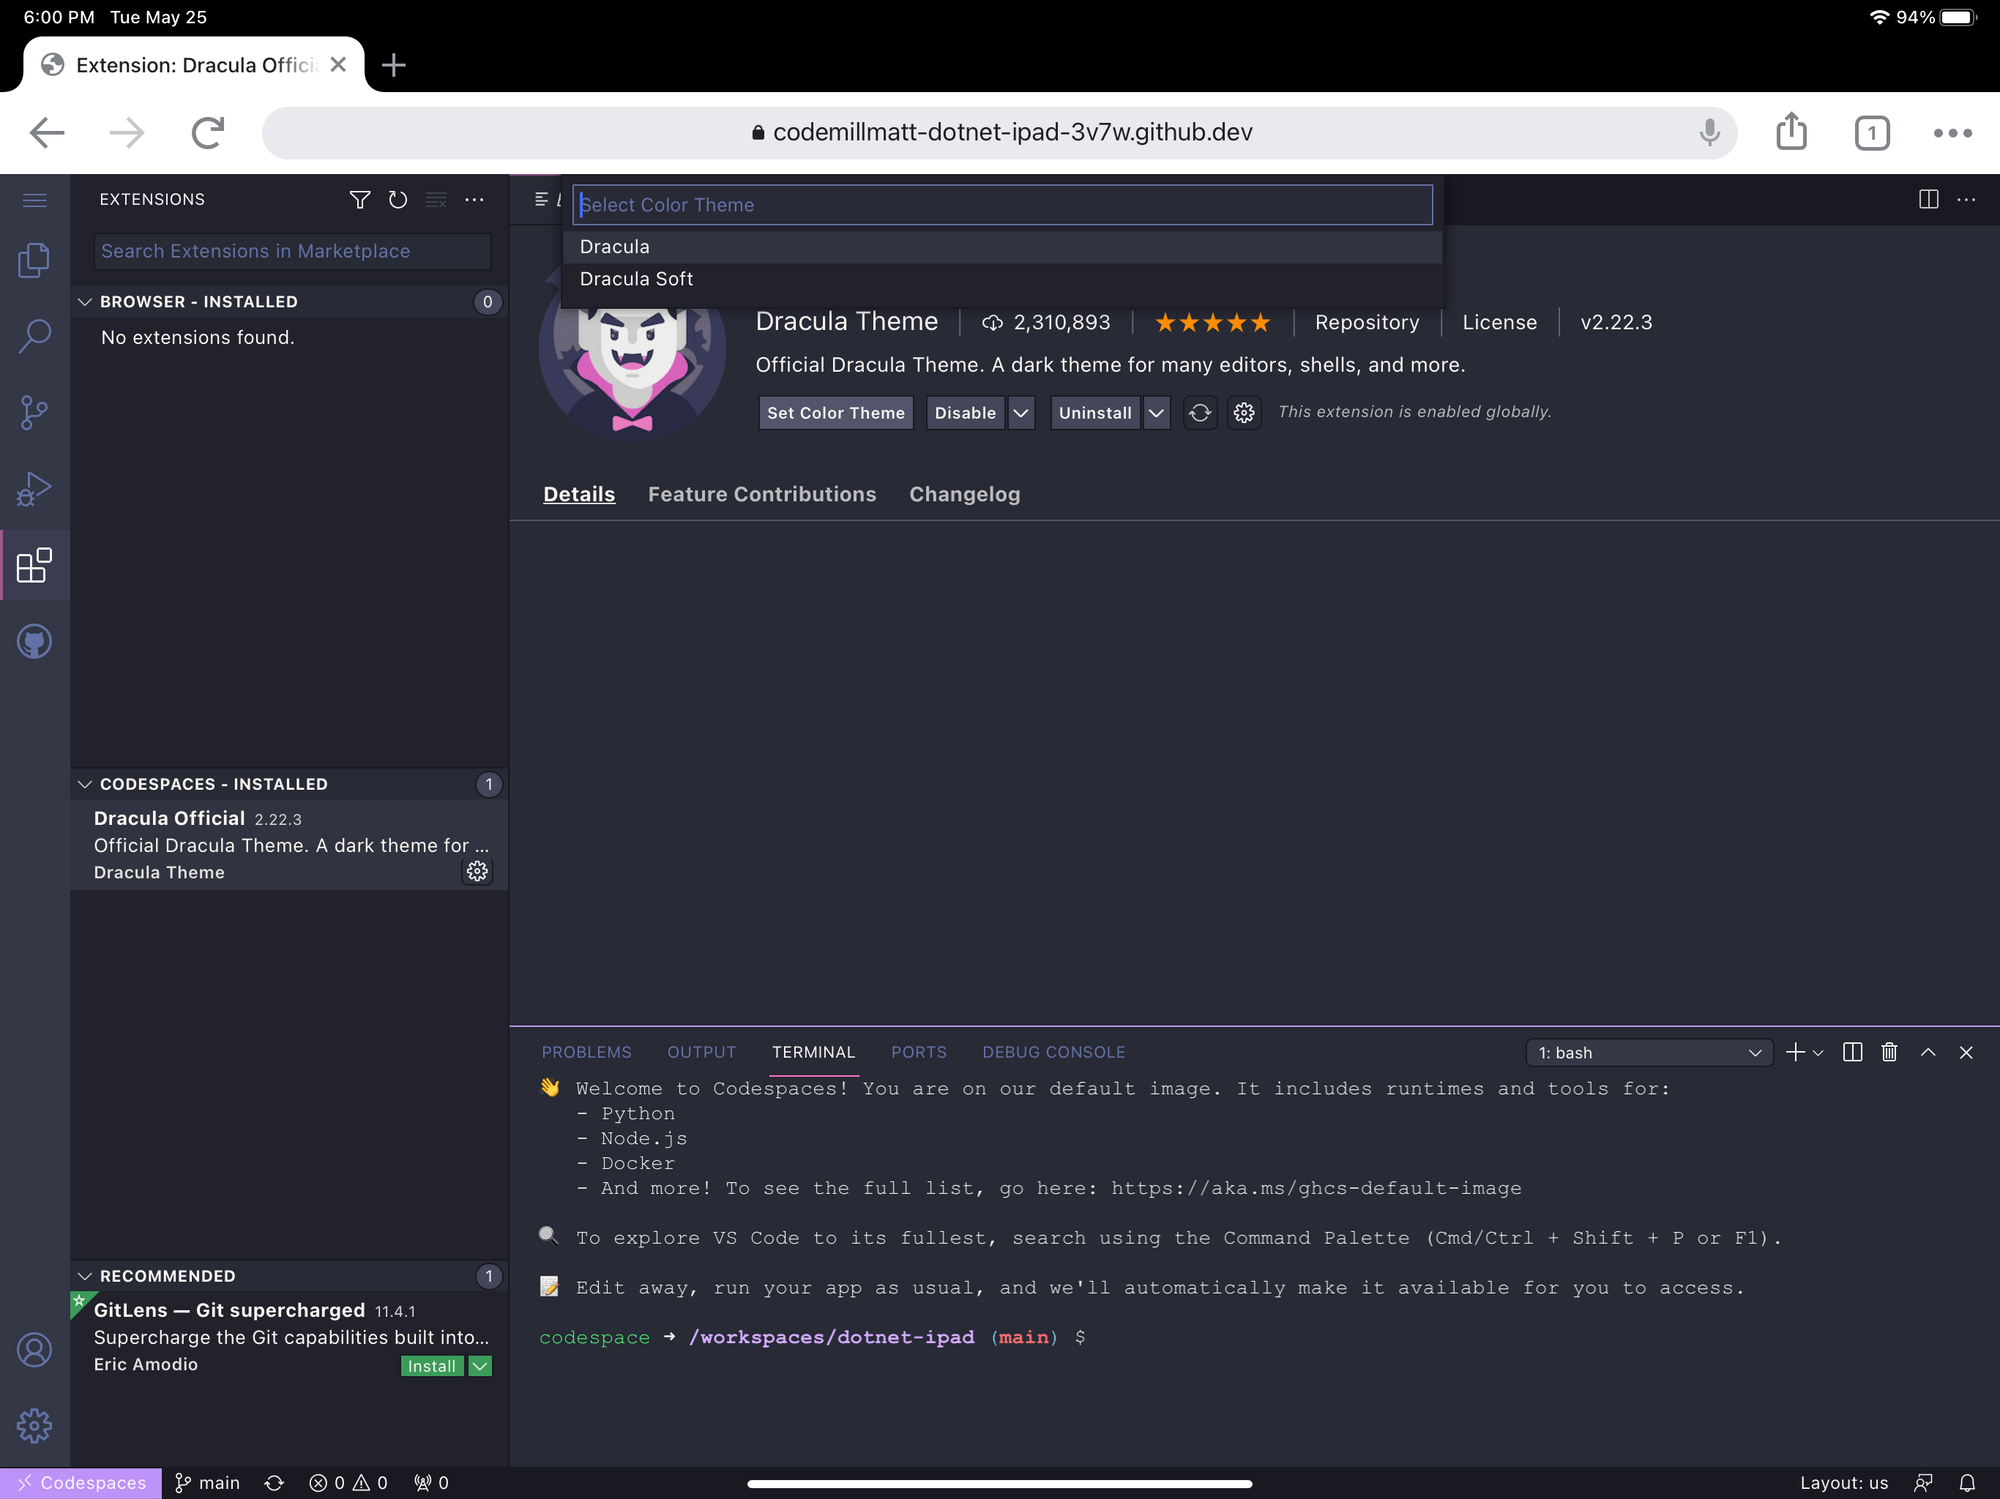Image resolution: width=2000 pixels, height=1499 pixels.
Task: Open the Repository link
Action: coord(1366,322)
